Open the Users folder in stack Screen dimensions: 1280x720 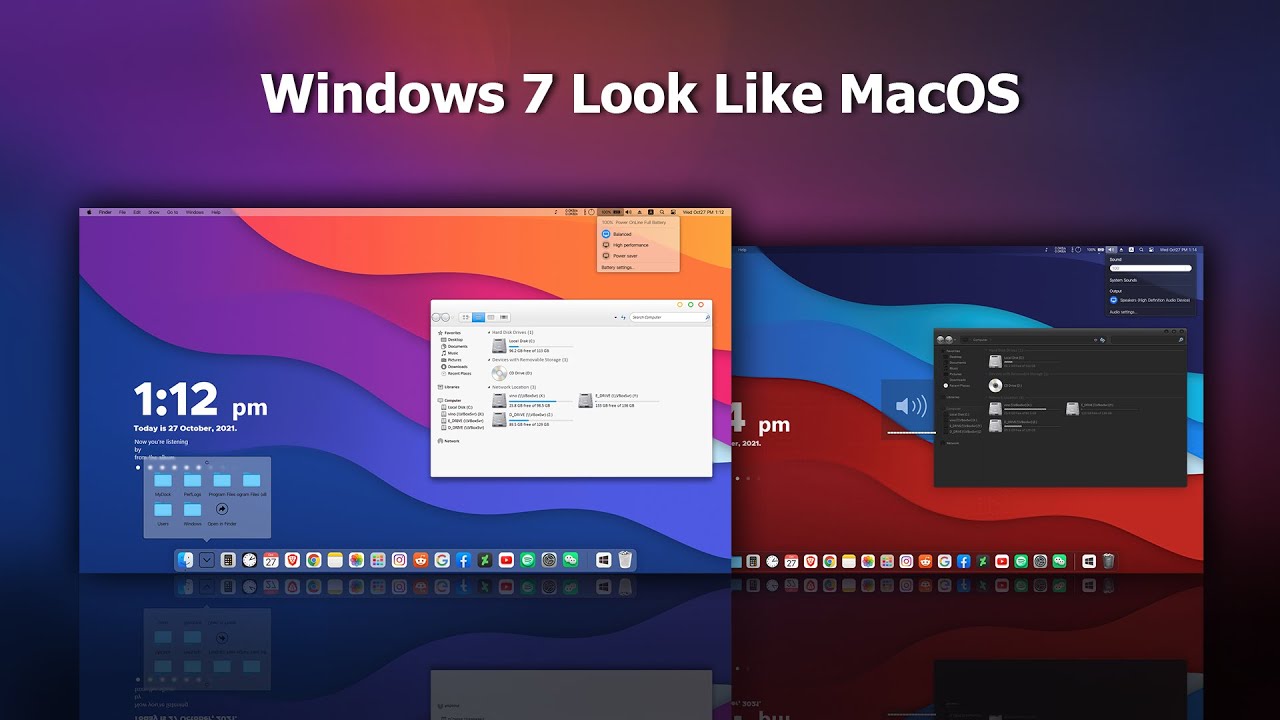[163, 514]
